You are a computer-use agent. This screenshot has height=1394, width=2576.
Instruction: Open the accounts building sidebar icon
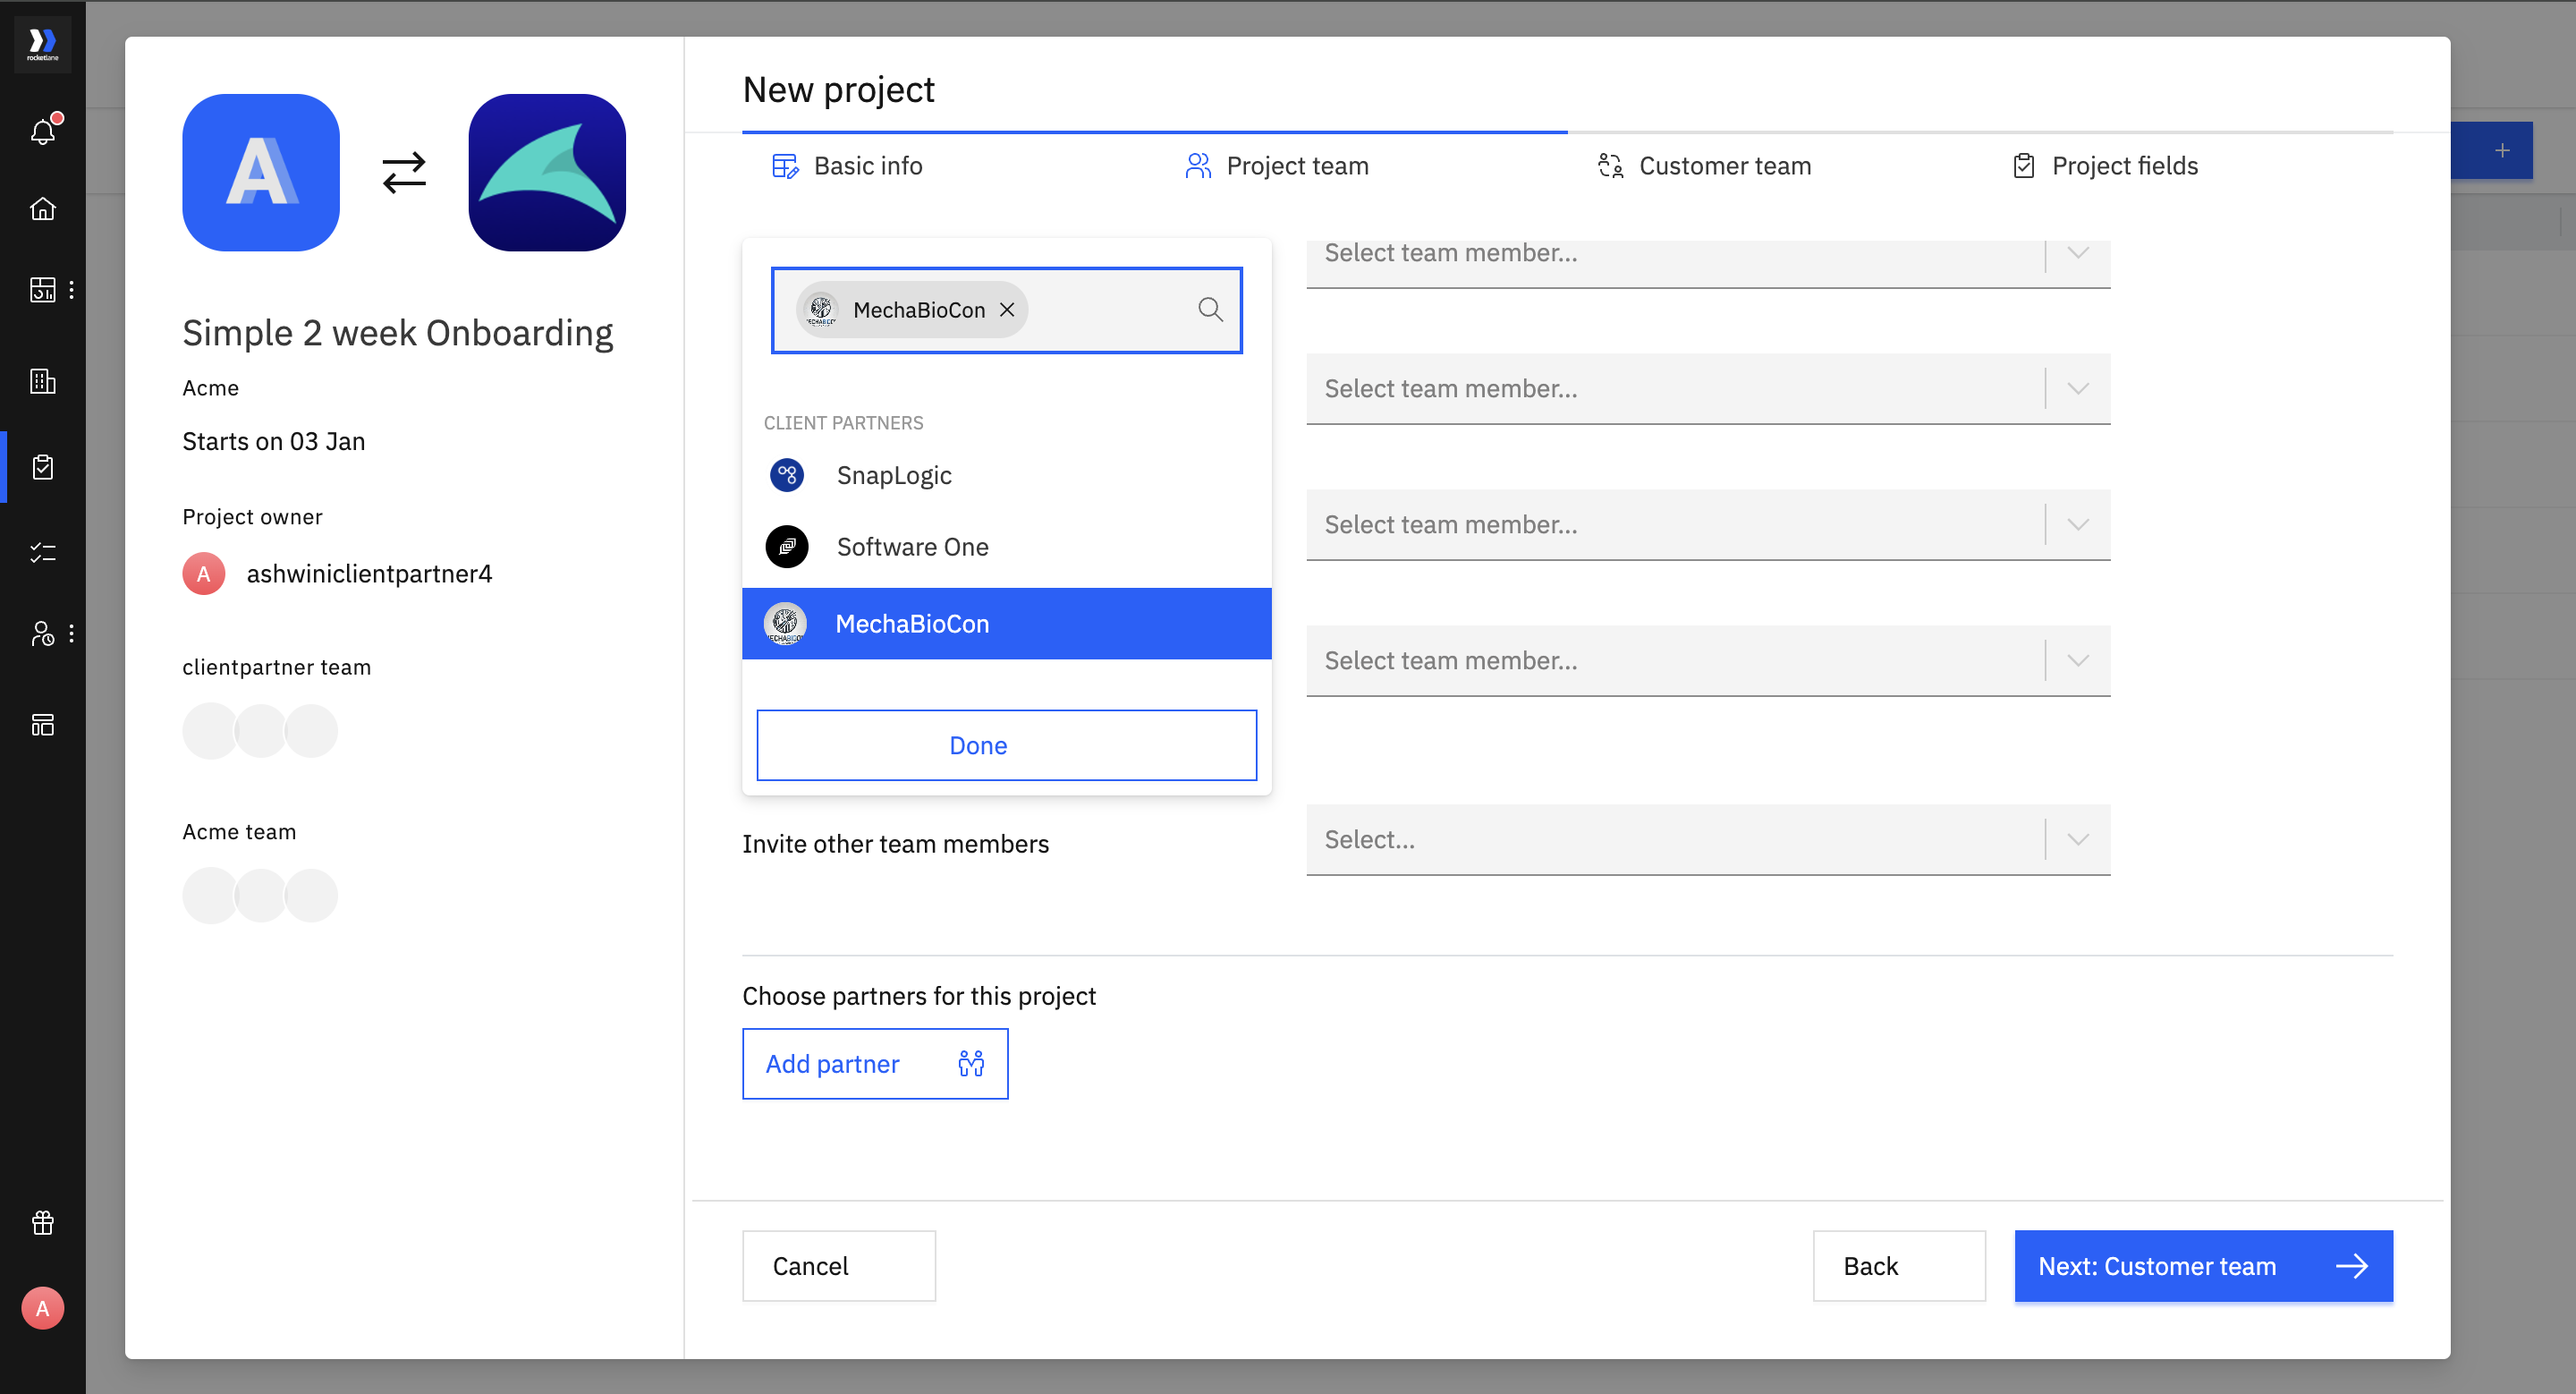pyautogui.click(x=42, y=381)
